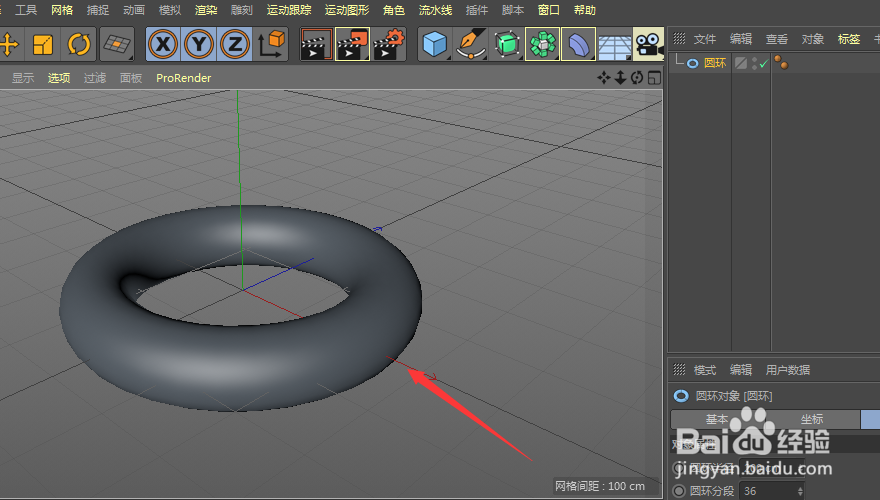Viewport: 880px width, 500px height.
Task: Open the 运动跟踪 menu
Action: pyautogui.click(x=288, y=10)
